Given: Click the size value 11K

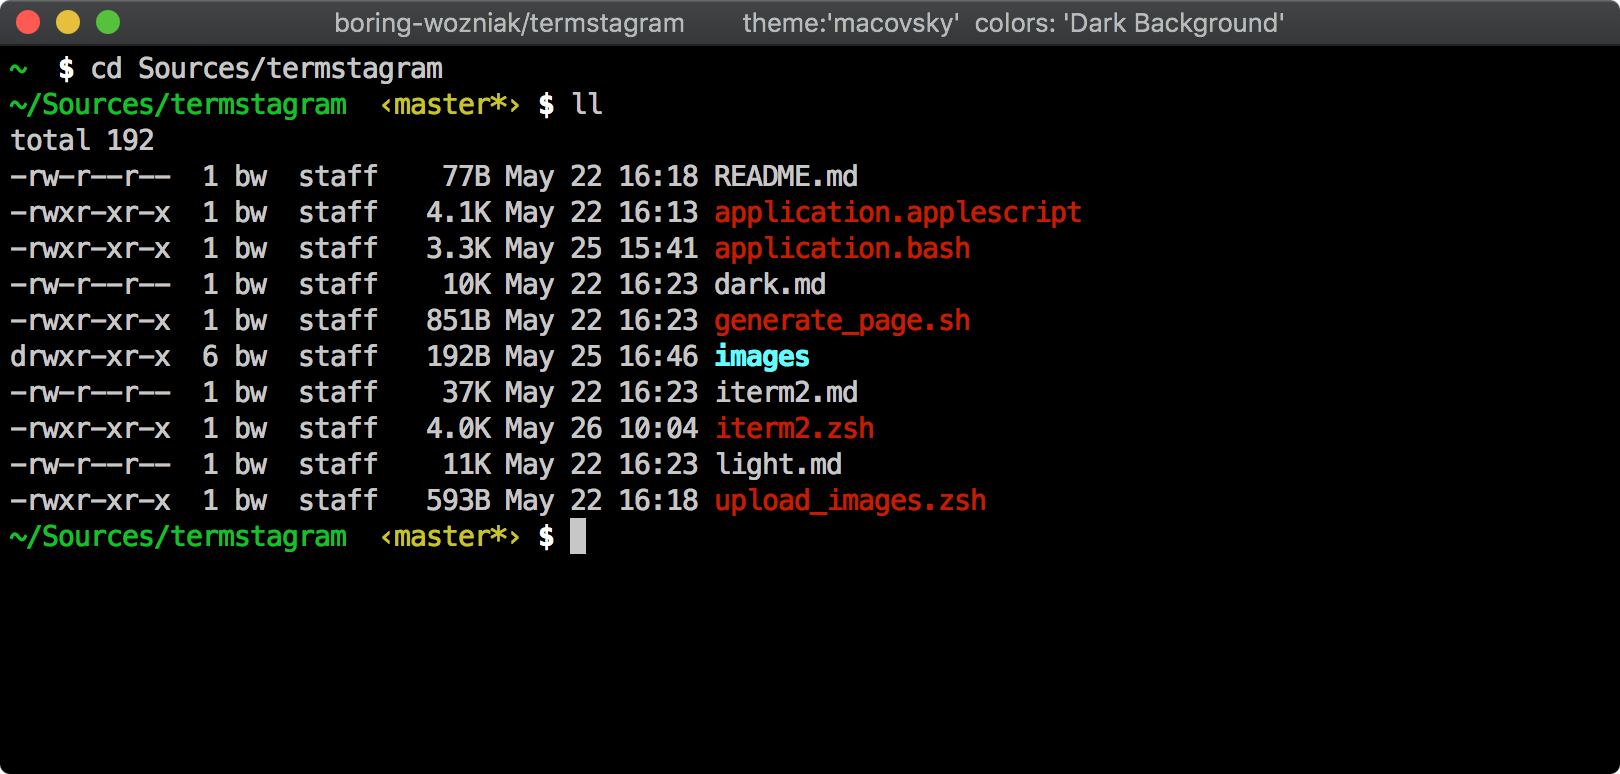Looking at the screenshot, I should point(466,464).
